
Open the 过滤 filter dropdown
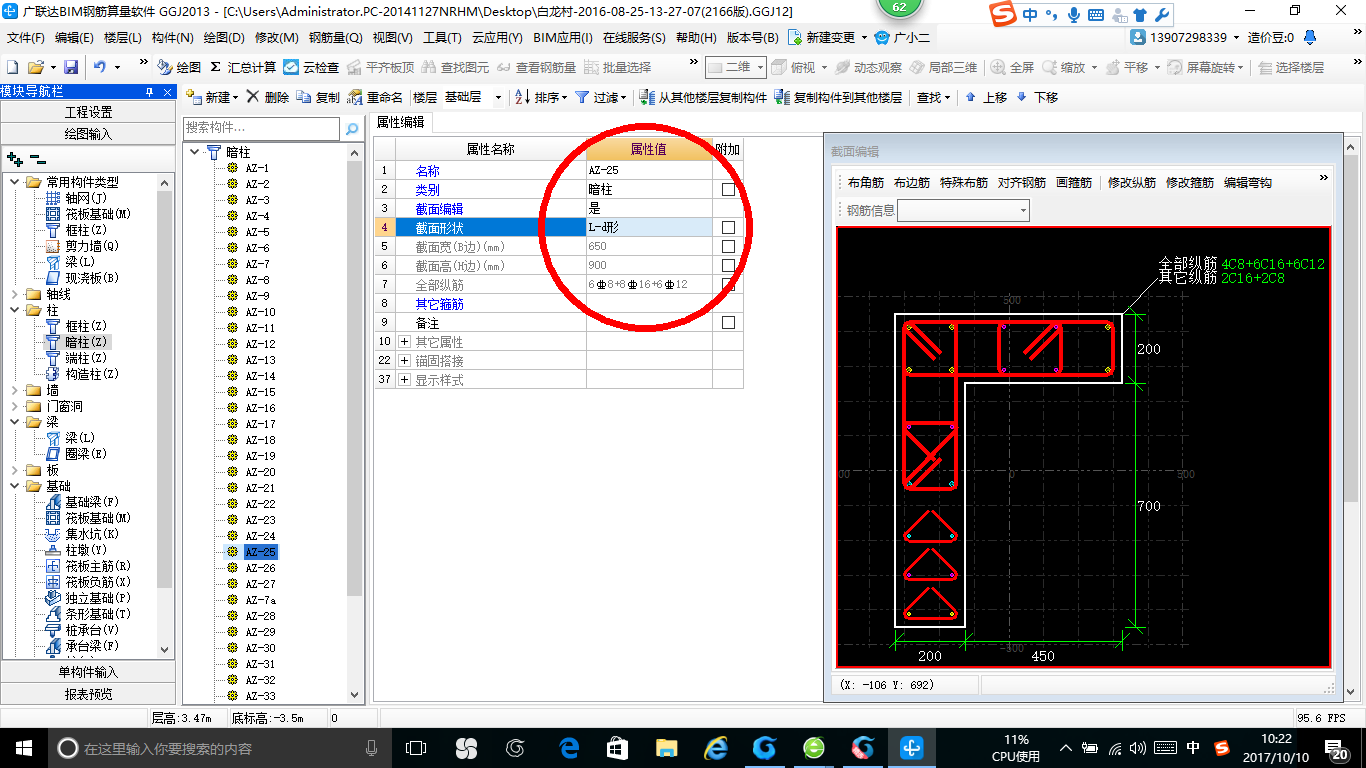623,98
